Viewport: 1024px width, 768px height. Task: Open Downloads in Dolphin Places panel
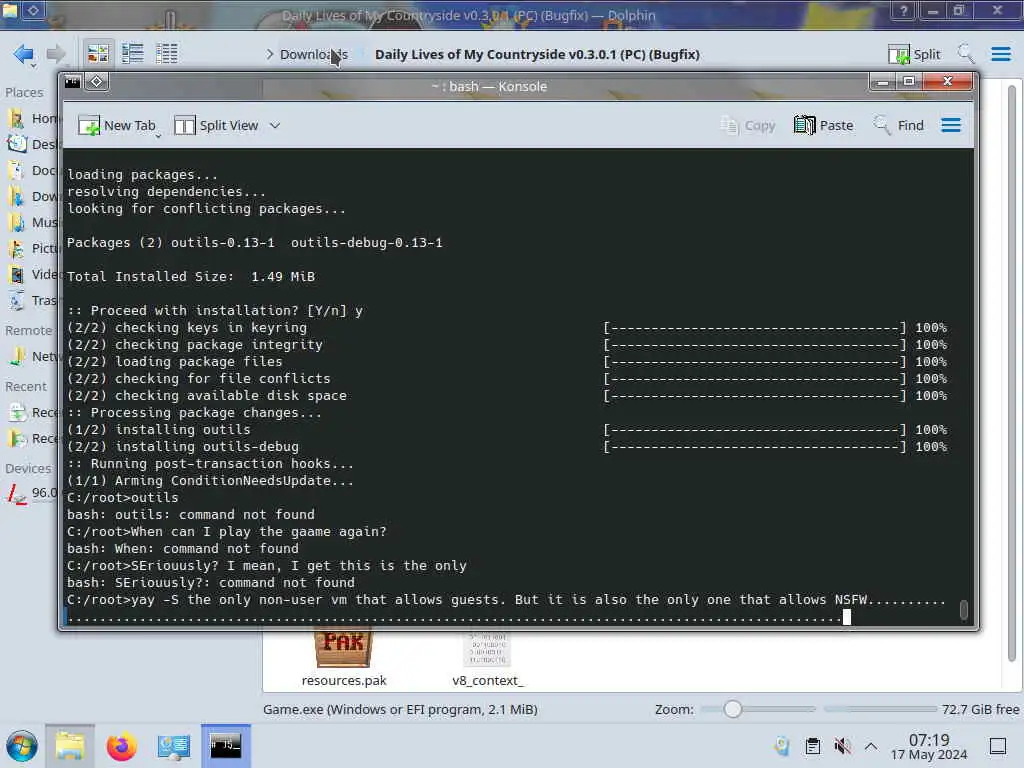pyautogui.click(x=33, y=197)
